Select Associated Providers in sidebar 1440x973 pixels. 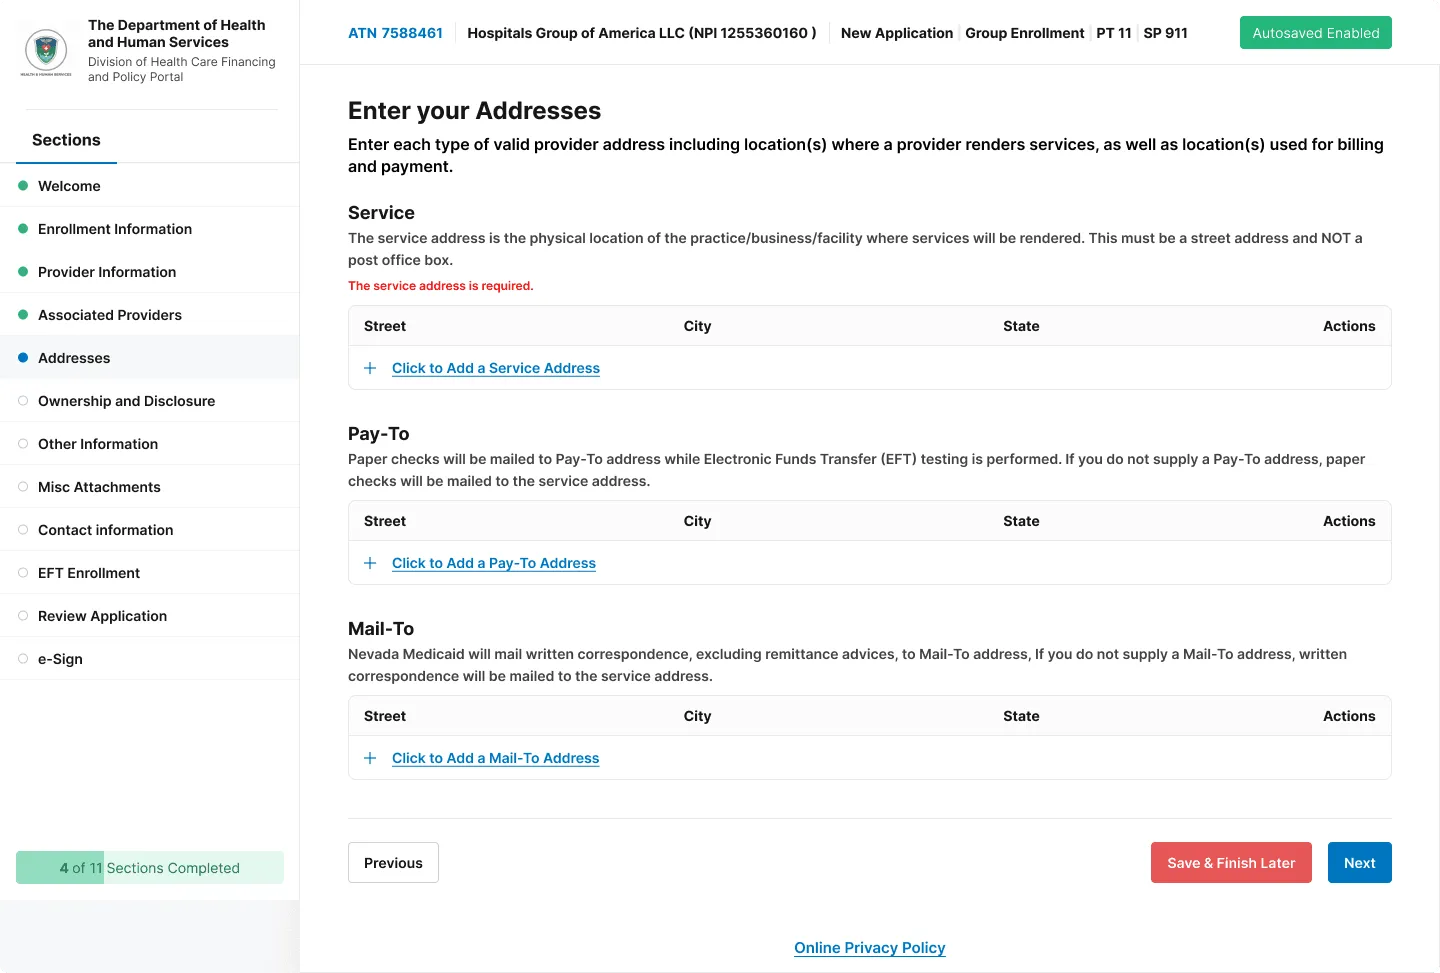coord(150,315)
